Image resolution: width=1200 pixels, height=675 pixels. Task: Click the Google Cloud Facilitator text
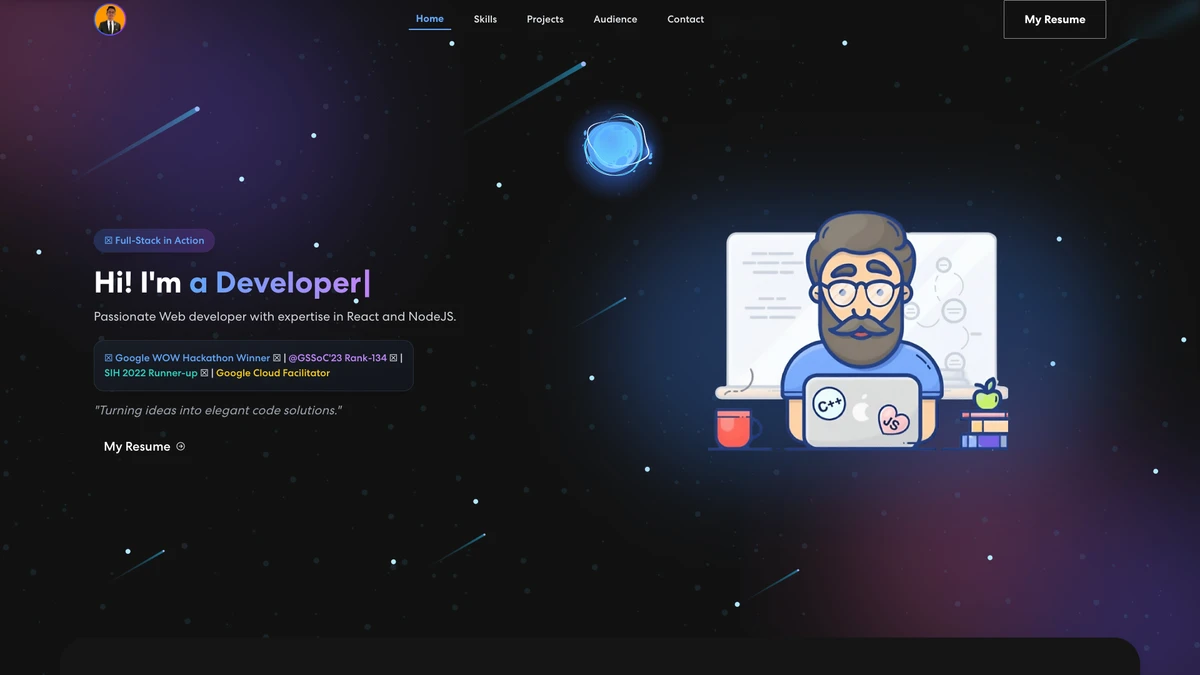[273, 373]
